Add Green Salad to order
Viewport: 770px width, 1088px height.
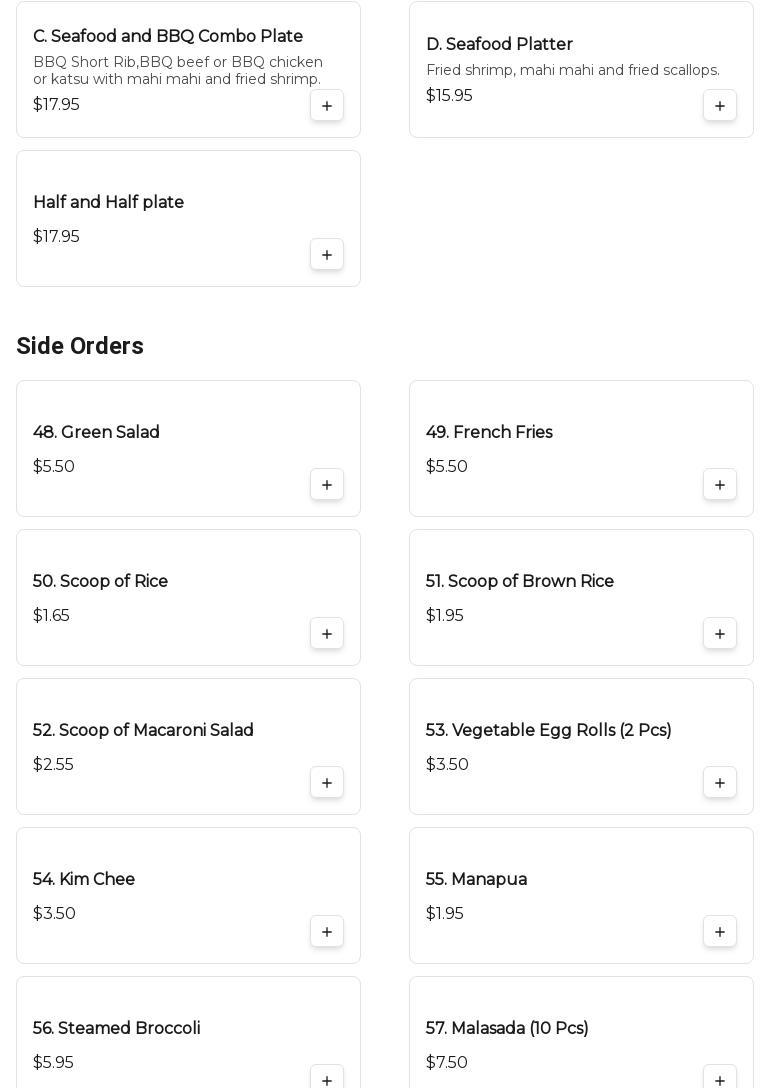327,485
